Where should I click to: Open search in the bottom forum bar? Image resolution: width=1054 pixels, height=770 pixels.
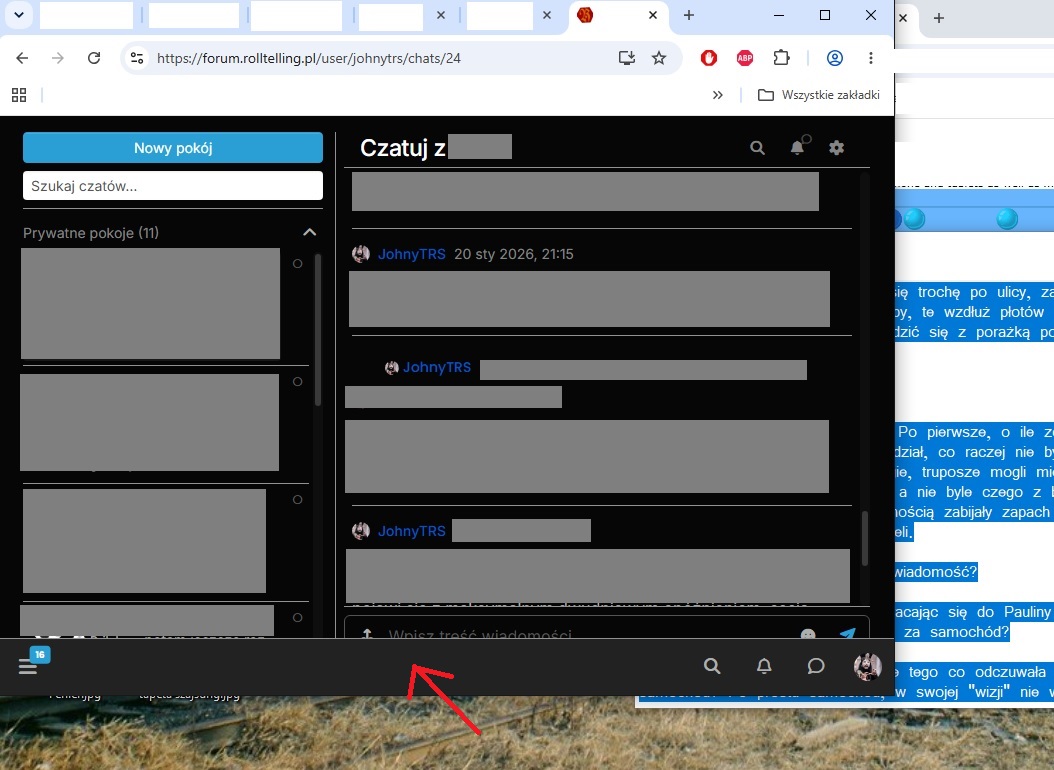pos(712,666)
